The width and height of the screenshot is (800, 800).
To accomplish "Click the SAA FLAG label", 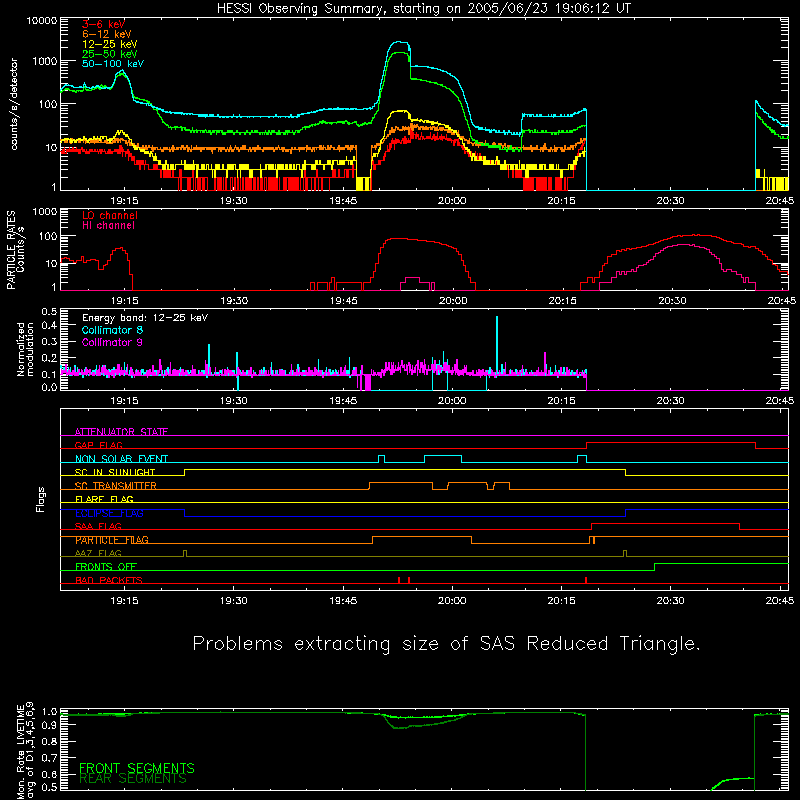I will (98, 526).
